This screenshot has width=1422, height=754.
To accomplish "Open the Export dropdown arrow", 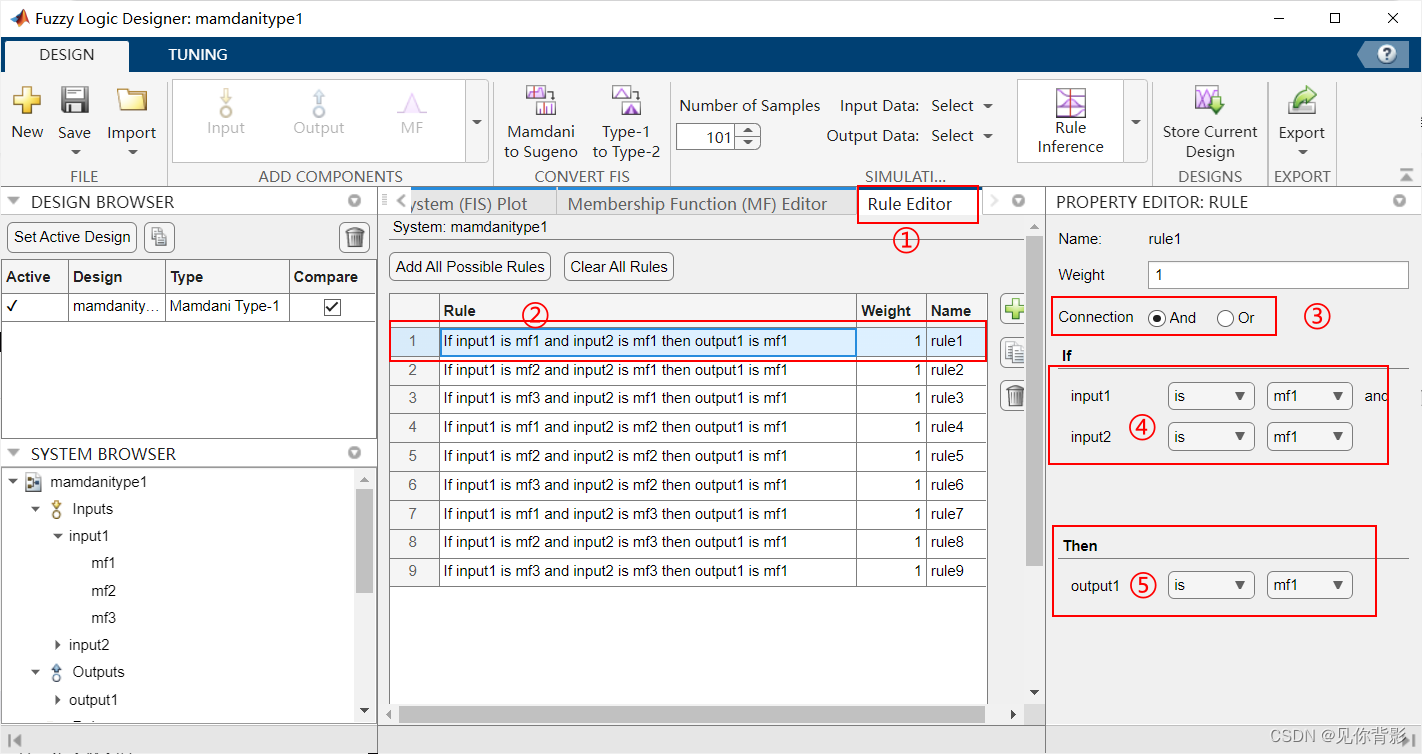I will [1302, 153].
